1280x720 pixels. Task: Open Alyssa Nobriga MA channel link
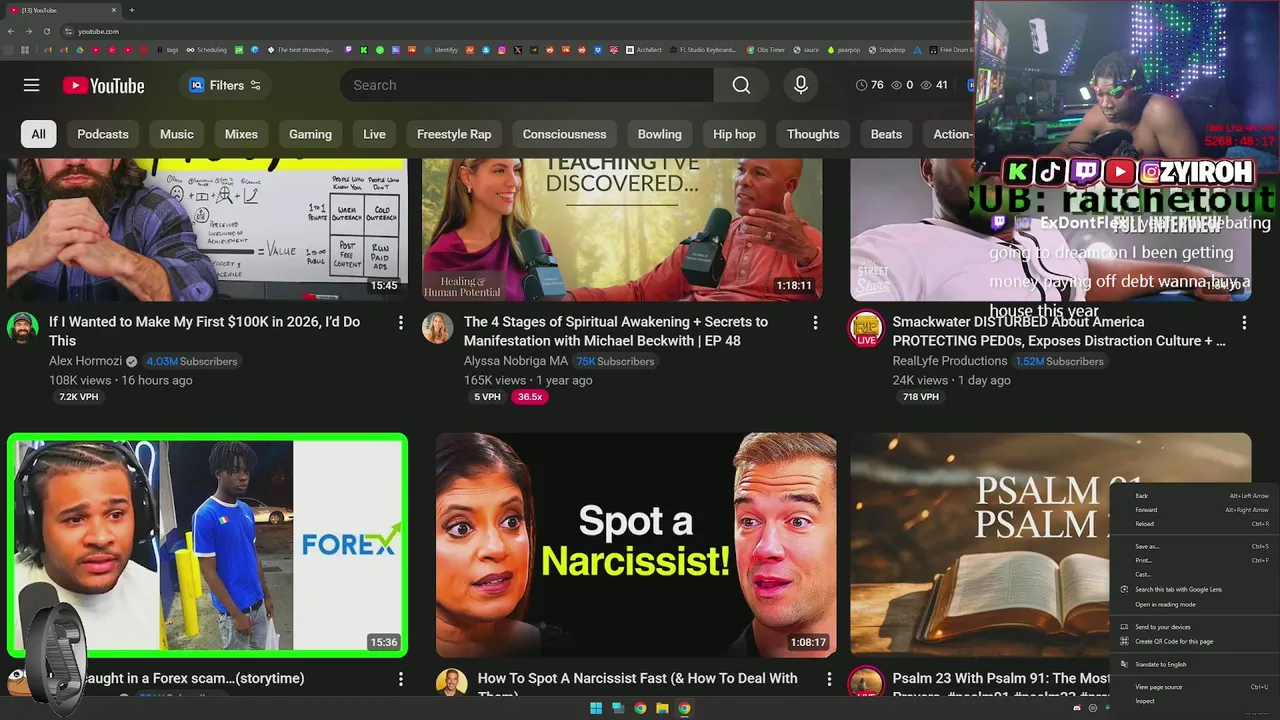pos(515,361)
